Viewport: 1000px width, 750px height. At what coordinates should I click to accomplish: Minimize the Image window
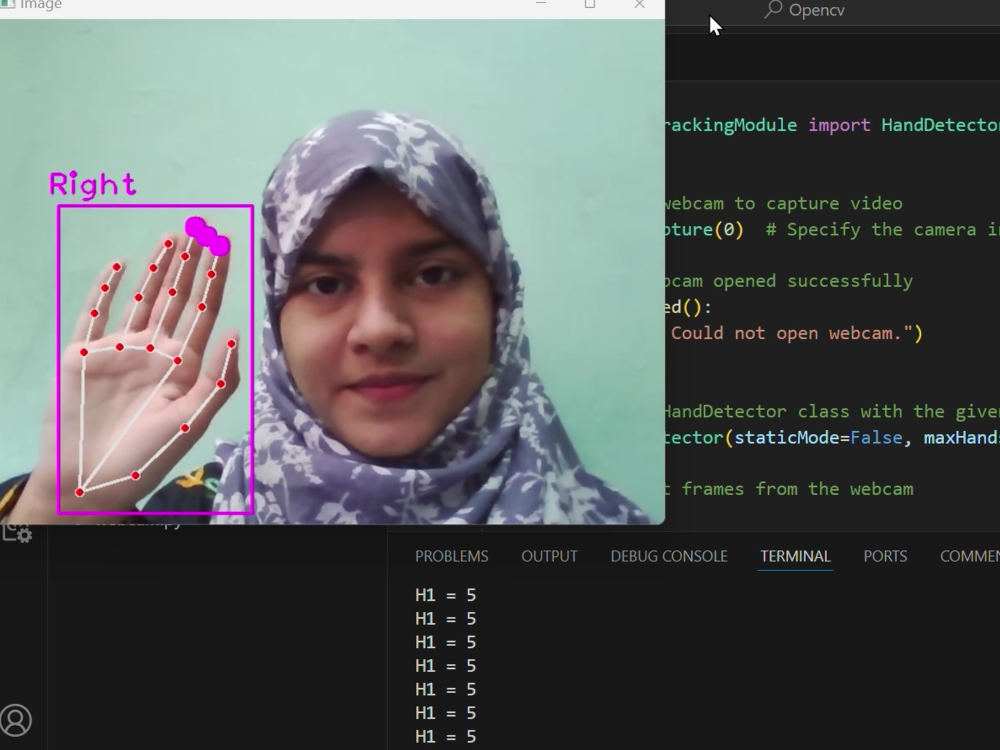pyautogui.click(x=541, y=4)
